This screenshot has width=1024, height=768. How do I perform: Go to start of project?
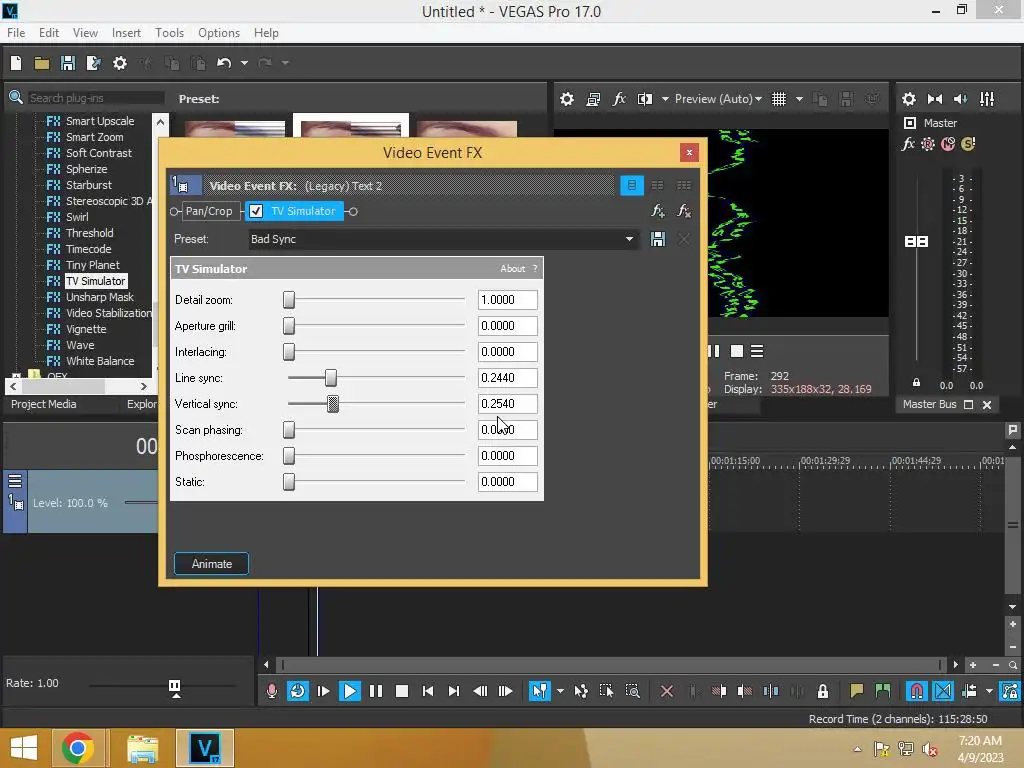428,691
